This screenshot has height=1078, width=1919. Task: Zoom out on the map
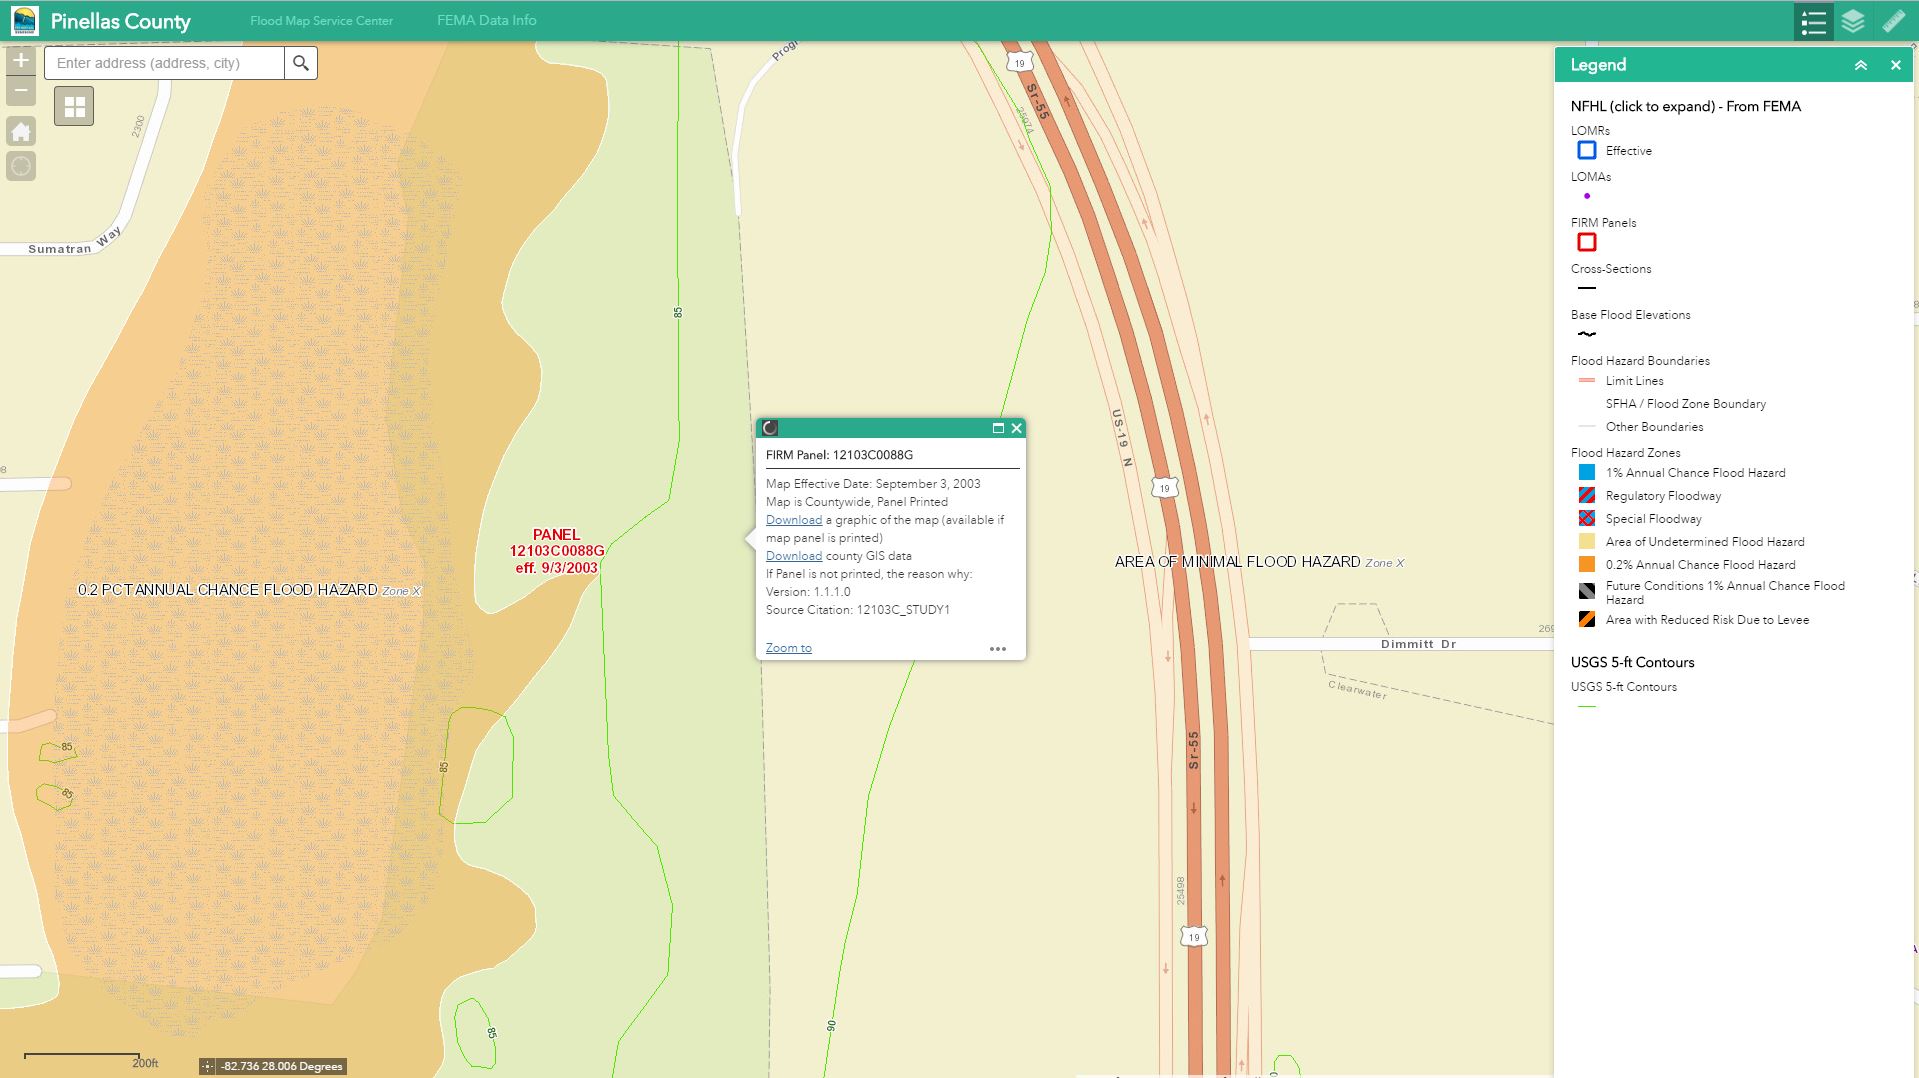[x=21, y=91]
